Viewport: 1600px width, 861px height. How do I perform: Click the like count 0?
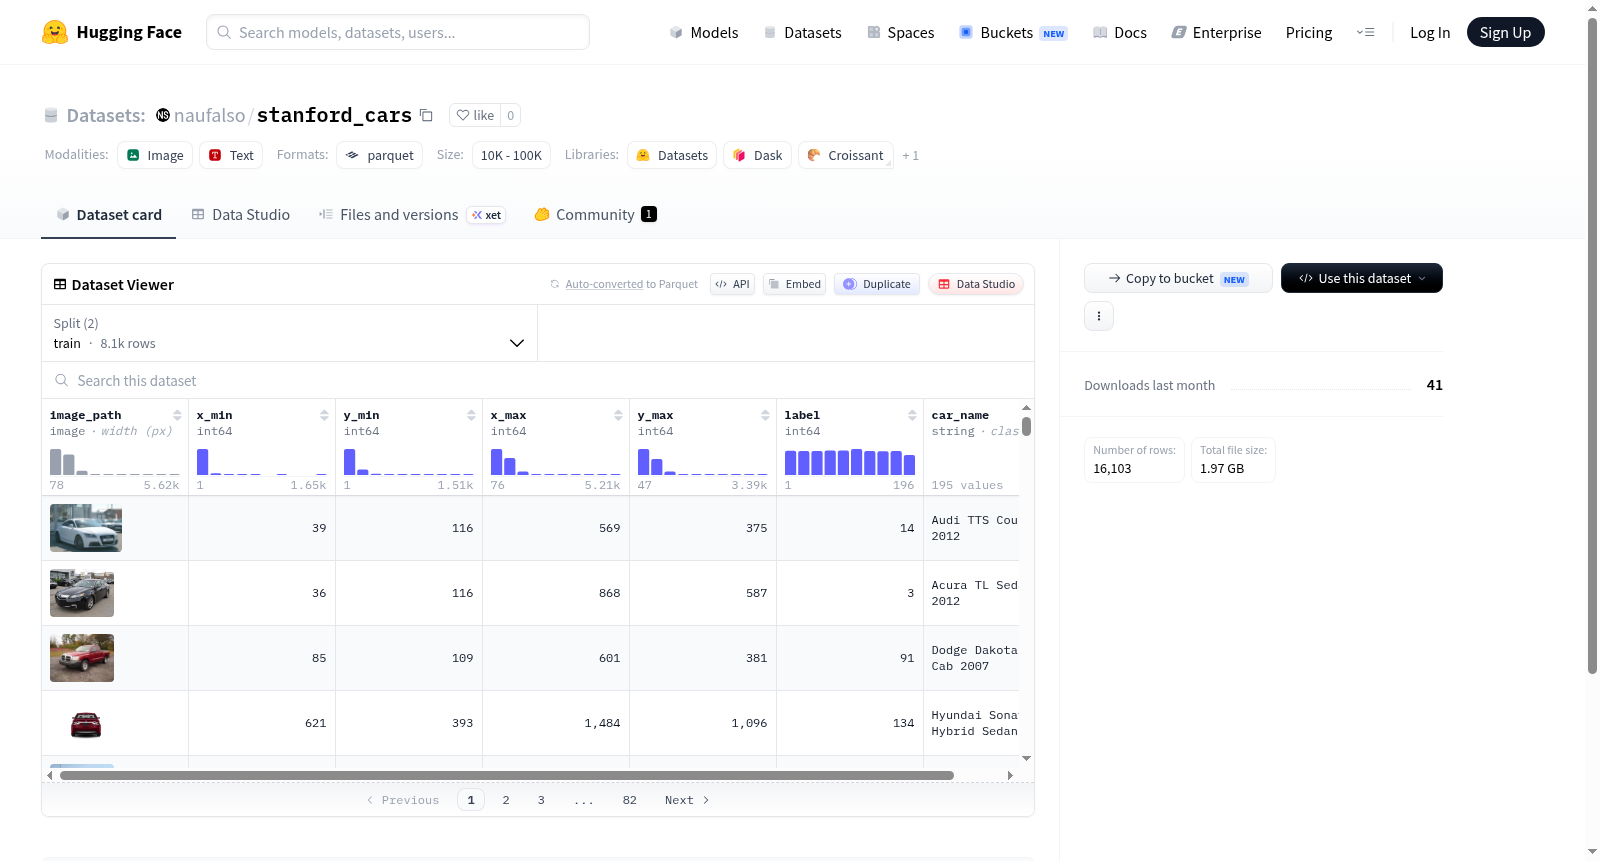(x=510, y=115)
